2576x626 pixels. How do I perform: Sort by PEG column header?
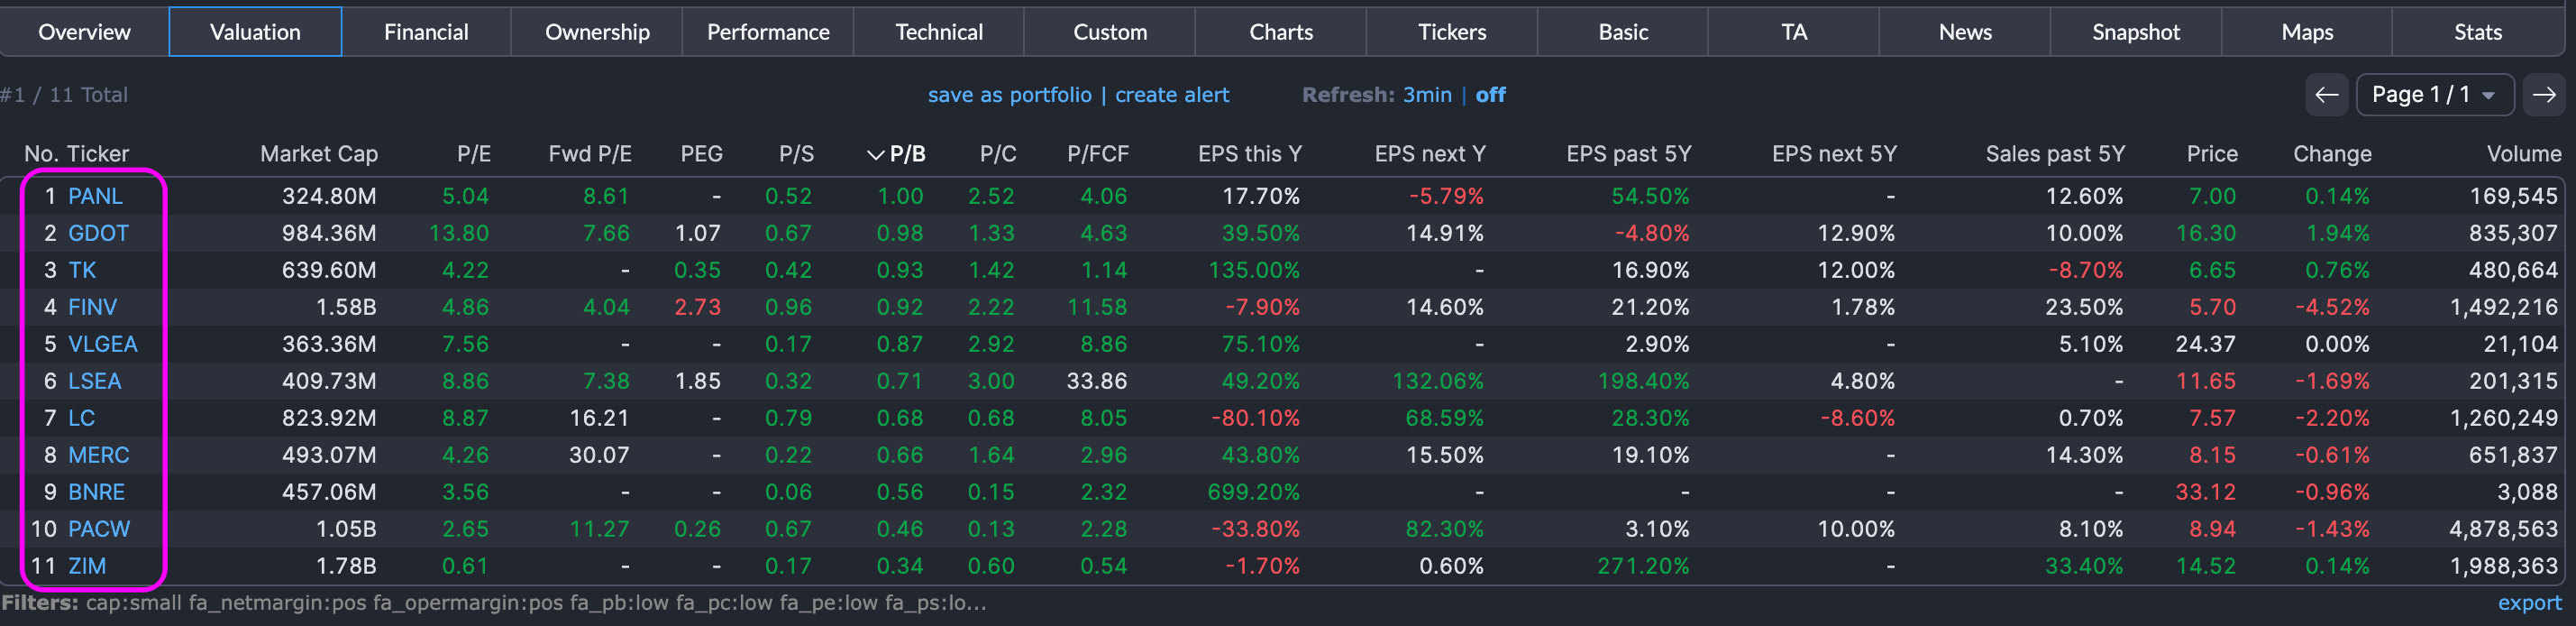pyautogui.click(x=702, y=154)
